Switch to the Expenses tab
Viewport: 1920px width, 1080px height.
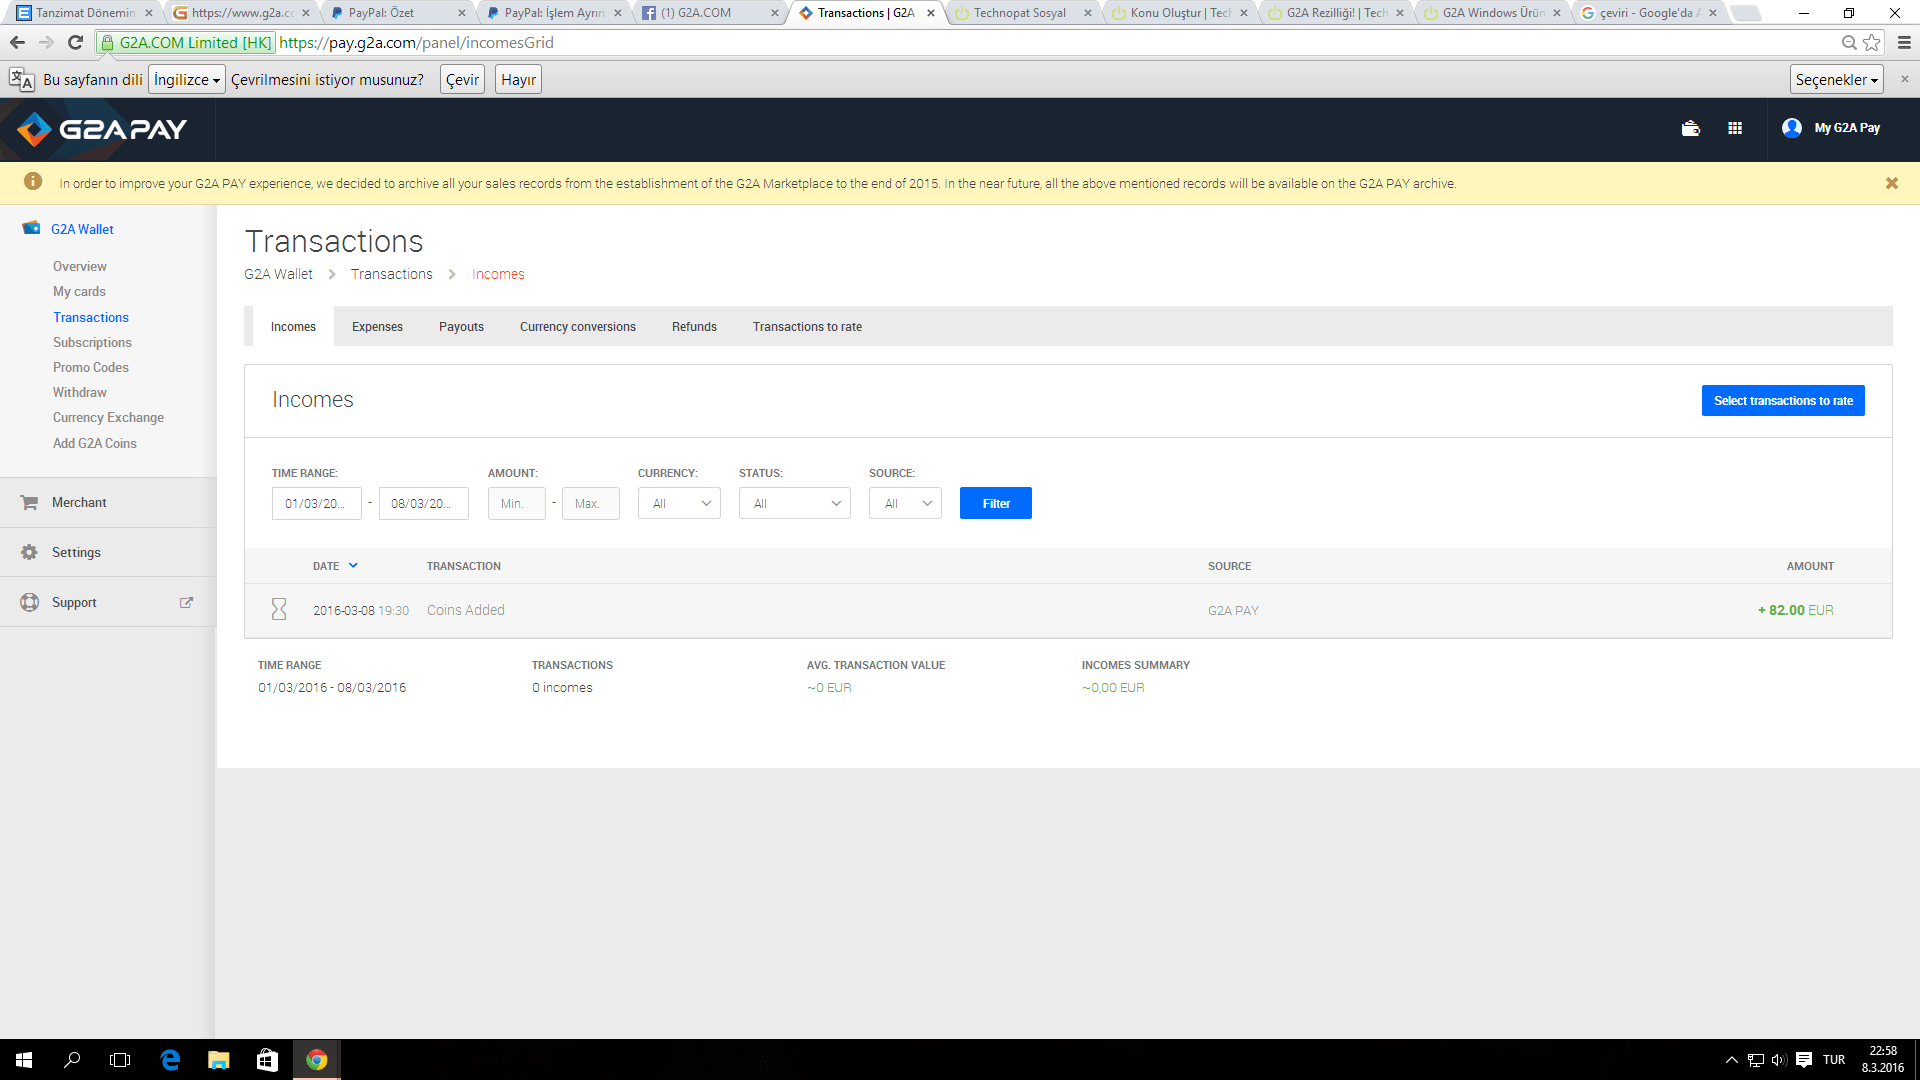click(x=377, y=327)
